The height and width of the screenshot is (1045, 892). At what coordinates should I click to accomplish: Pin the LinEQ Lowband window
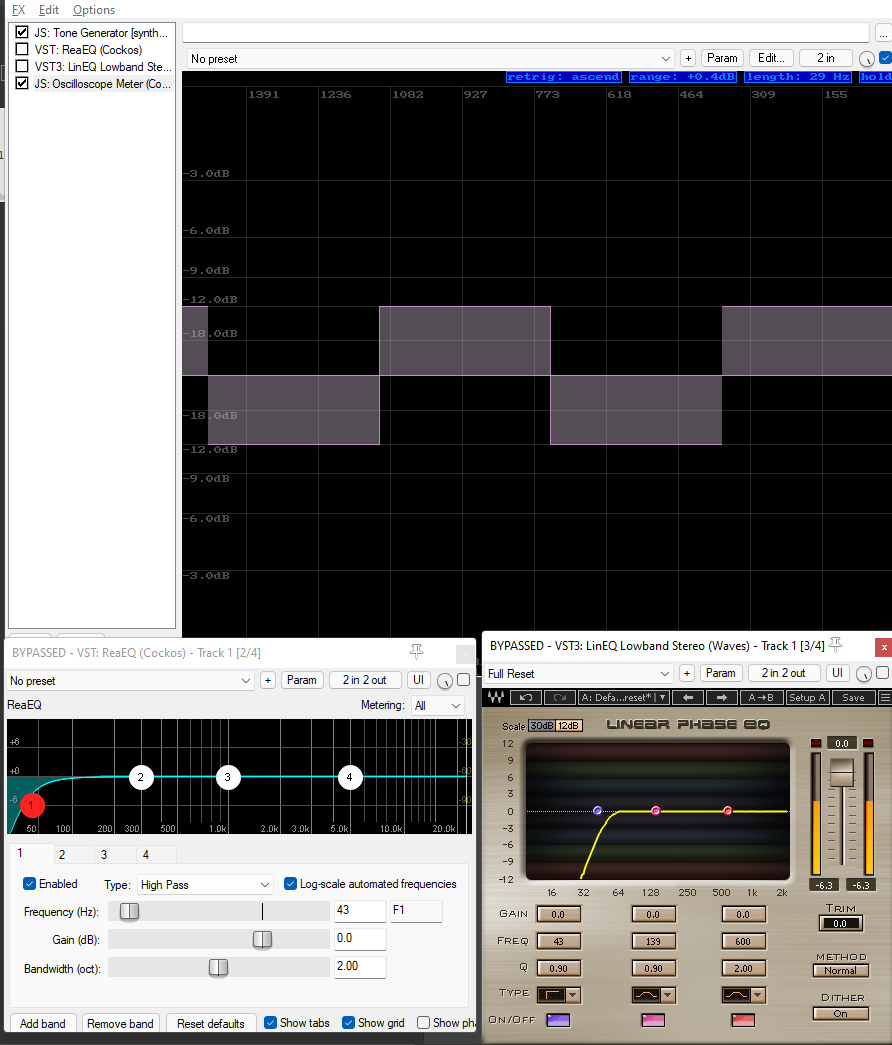[835, 645]
